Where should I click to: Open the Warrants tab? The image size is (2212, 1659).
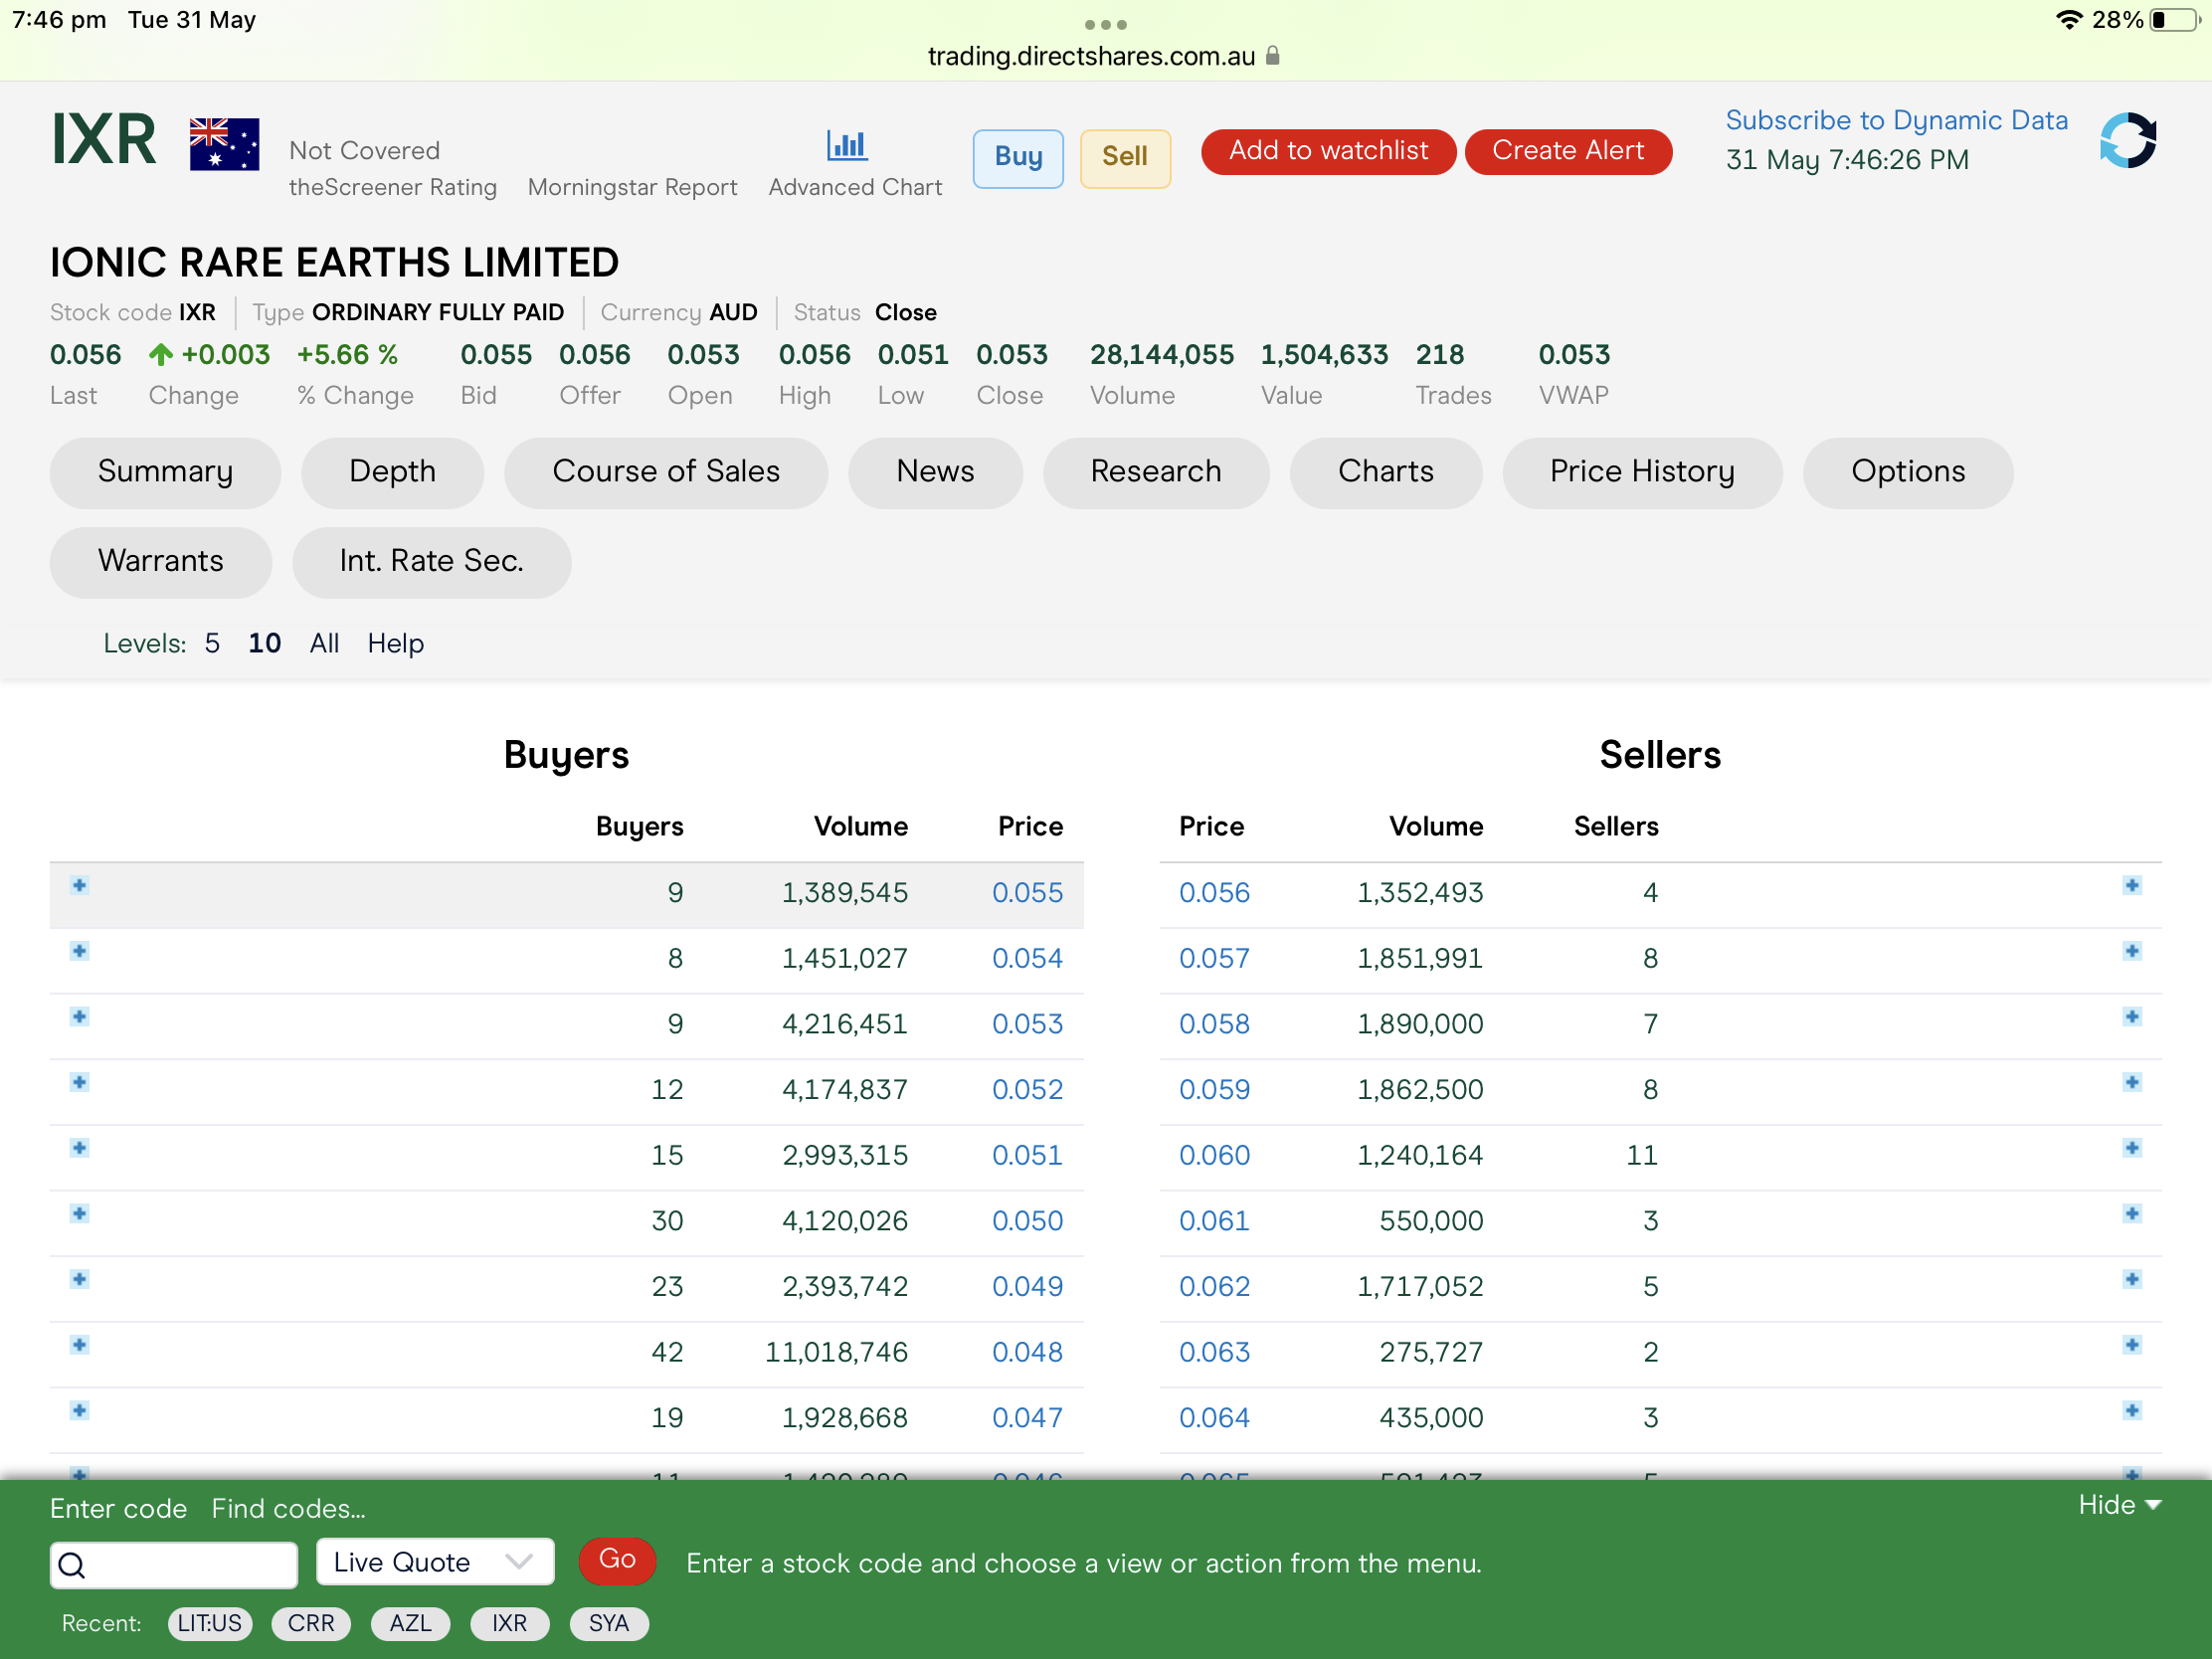point(161,562)
